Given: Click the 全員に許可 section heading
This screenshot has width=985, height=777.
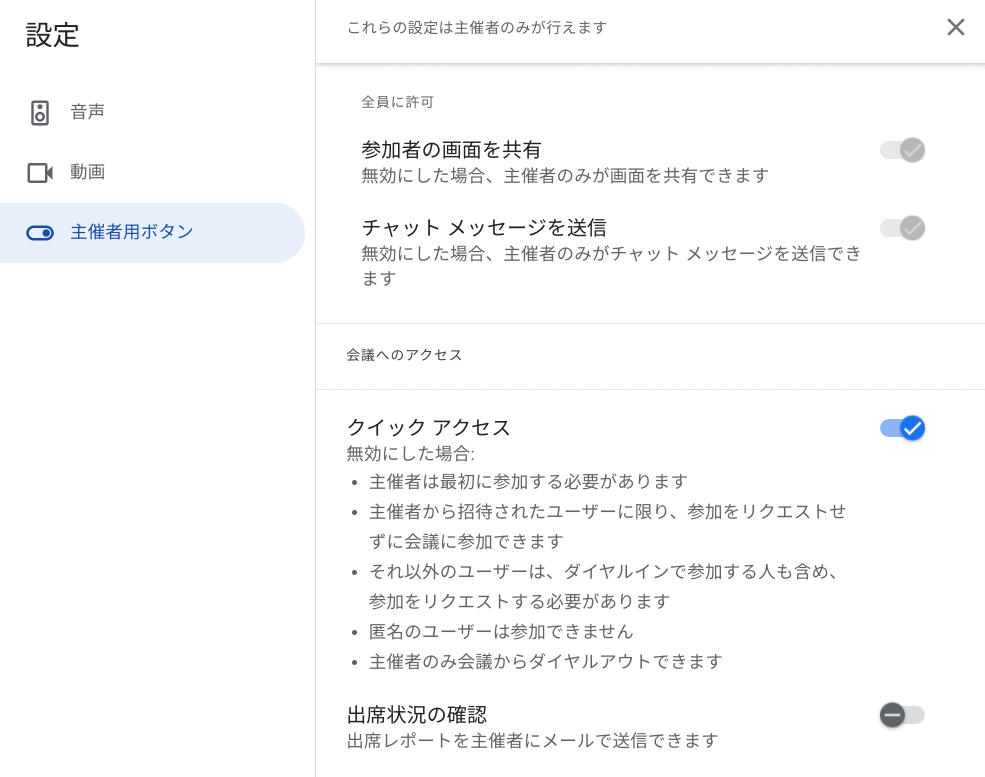Looking at the screenshot, I should click(397, 102).
